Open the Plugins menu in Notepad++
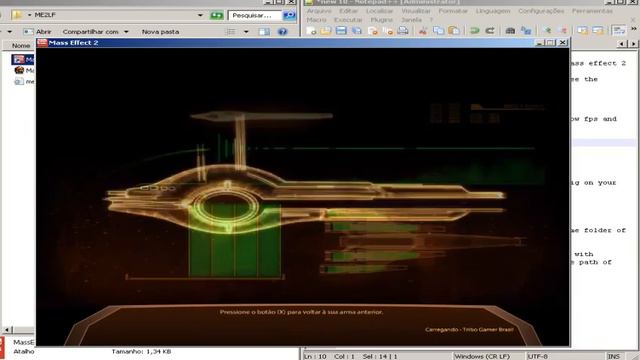 coord(382,20)
